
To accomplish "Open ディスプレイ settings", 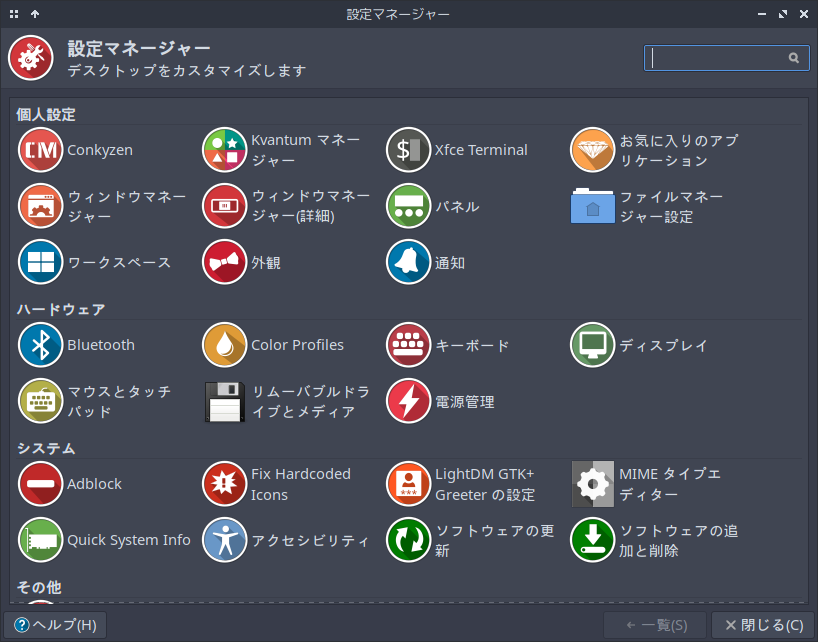I will click(639, 345).
